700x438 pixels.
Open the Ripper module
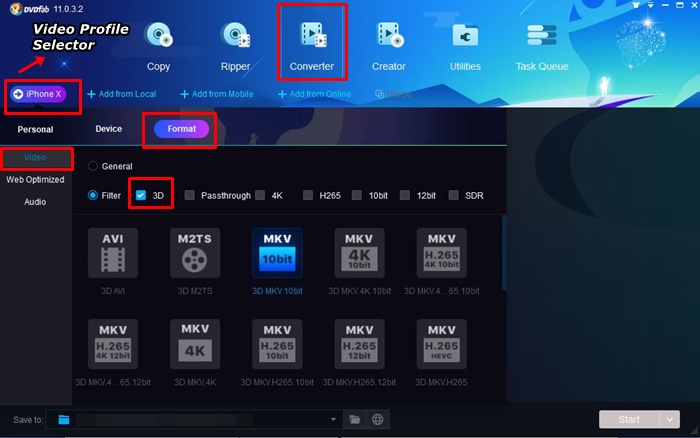pos(235,47)
